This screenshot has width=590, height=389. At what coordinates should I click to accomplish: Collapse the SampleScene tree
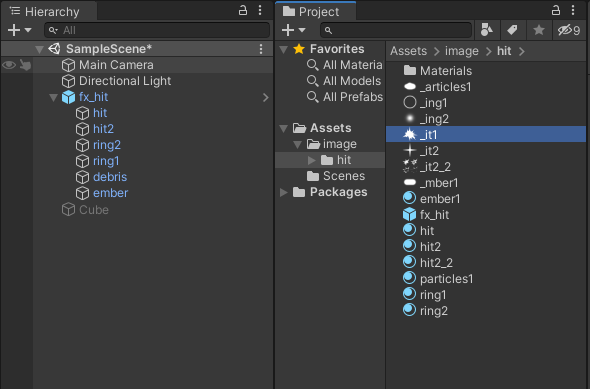click(x=39, y=49)
